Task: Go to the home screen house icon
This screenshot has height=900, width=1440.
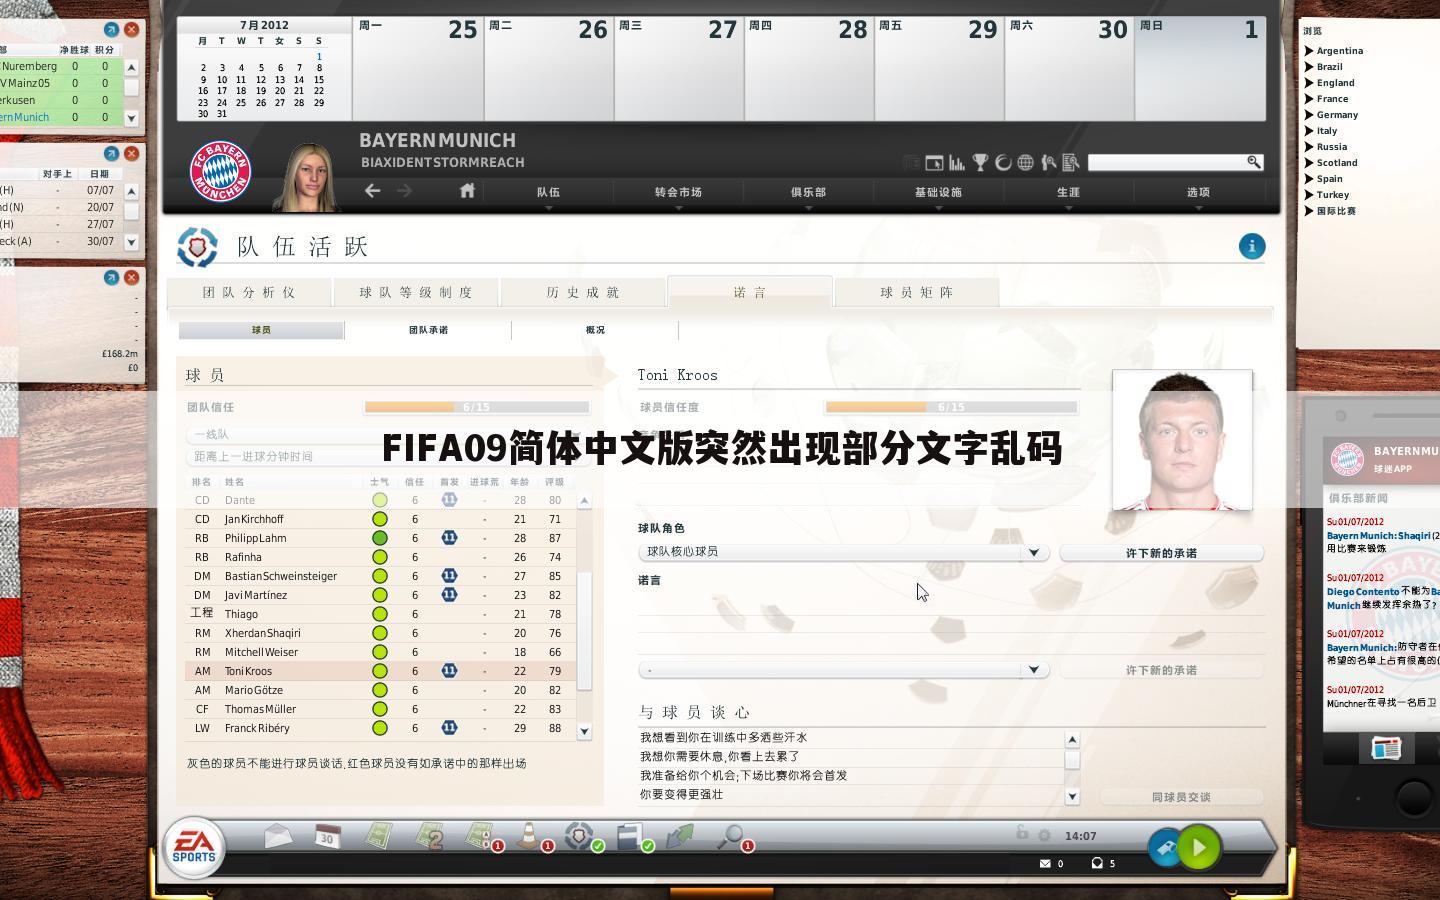Action: 467,190
